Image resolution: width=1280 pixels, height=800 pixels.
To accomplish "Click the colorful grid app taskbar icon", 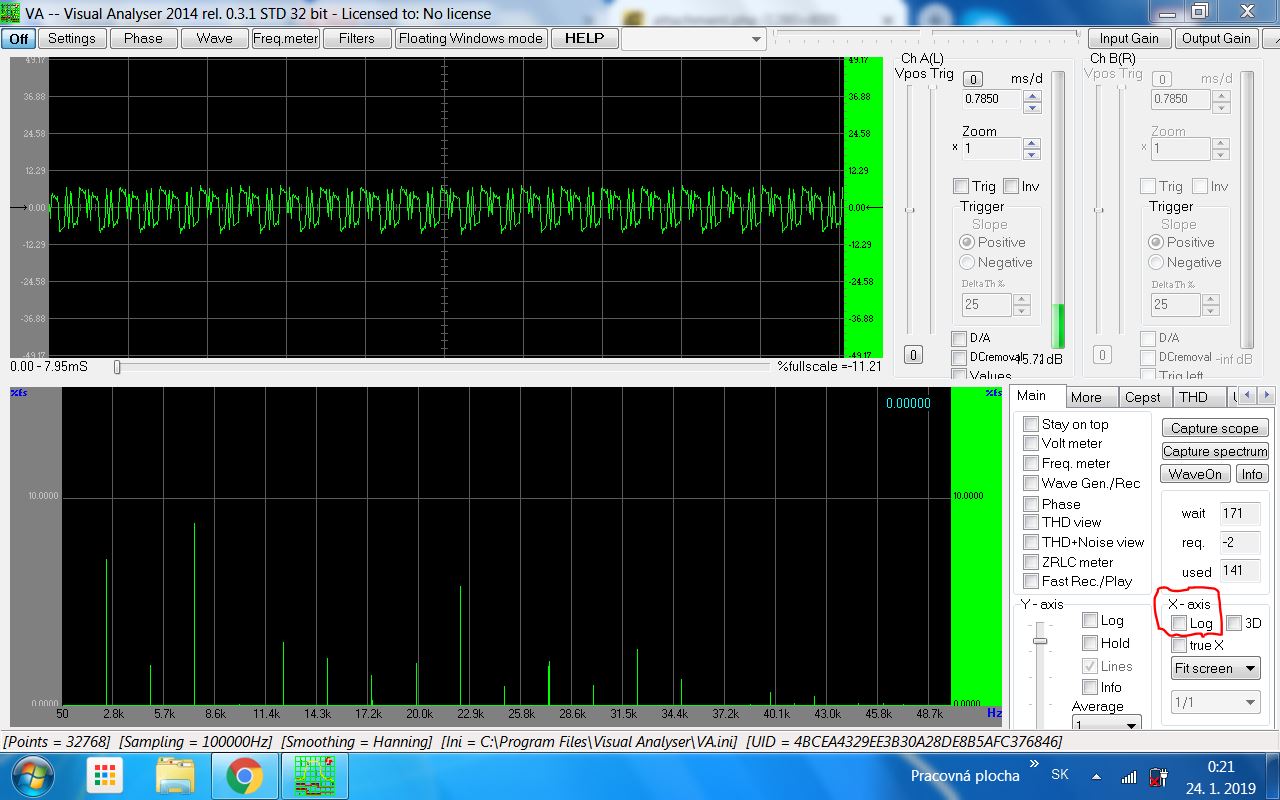I will click(105, 775).
